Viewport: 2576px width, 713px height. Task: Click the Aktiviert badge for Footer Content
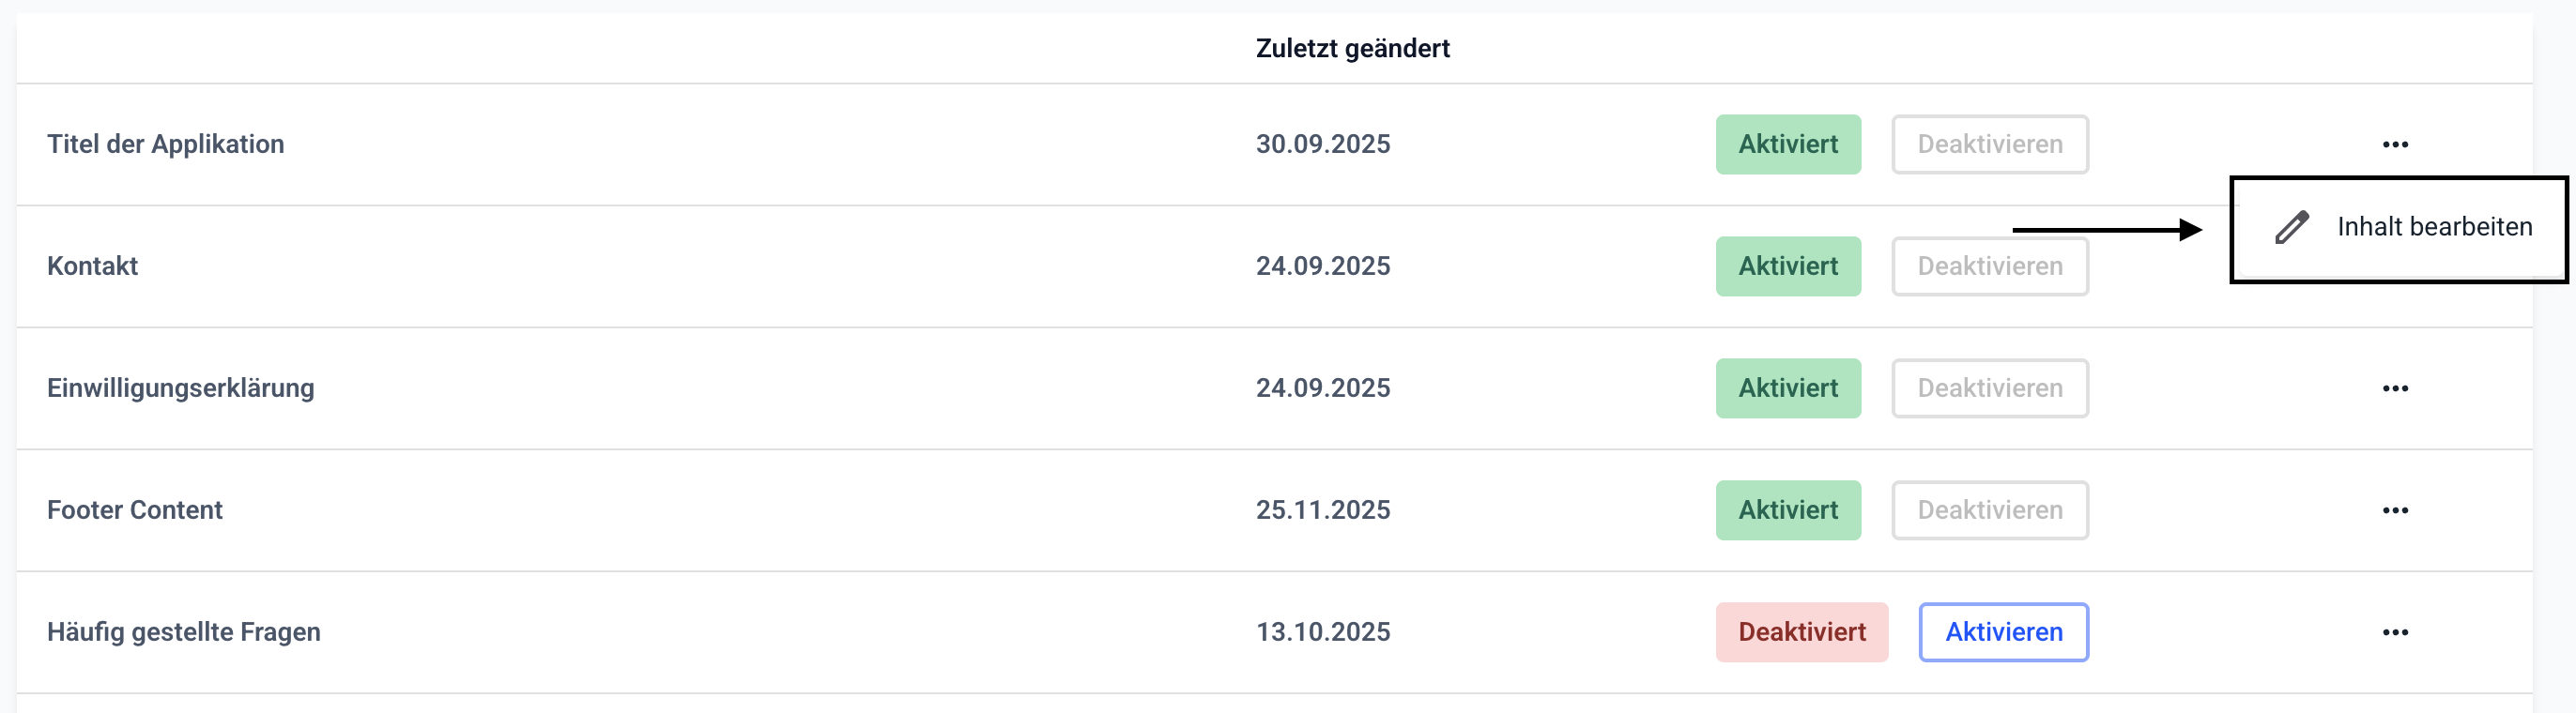[x=1788, y=511]
